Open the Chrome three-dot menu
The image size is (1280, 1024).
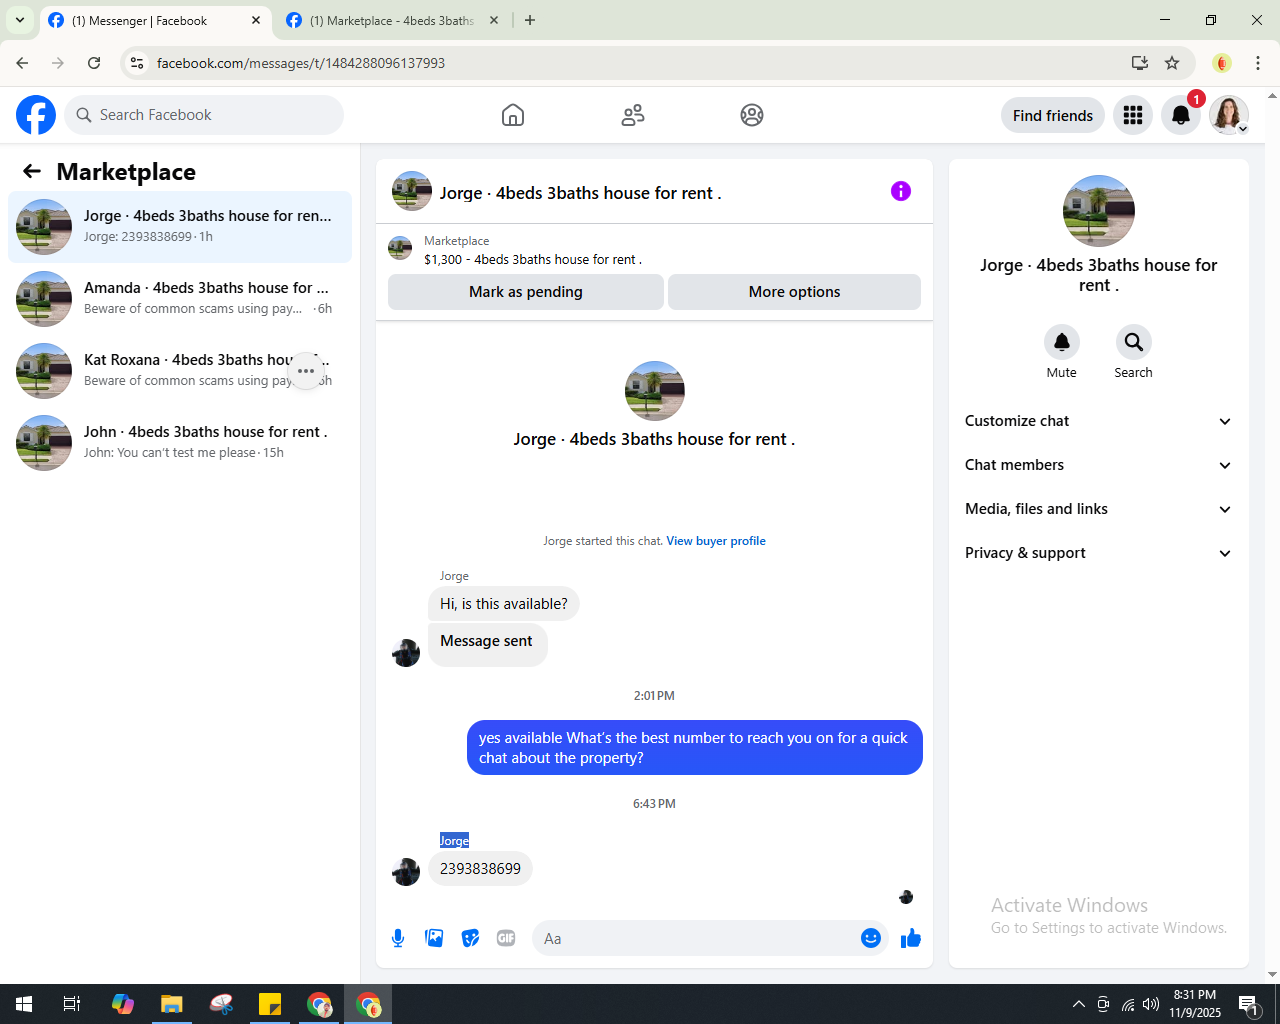pos(1258,63)
